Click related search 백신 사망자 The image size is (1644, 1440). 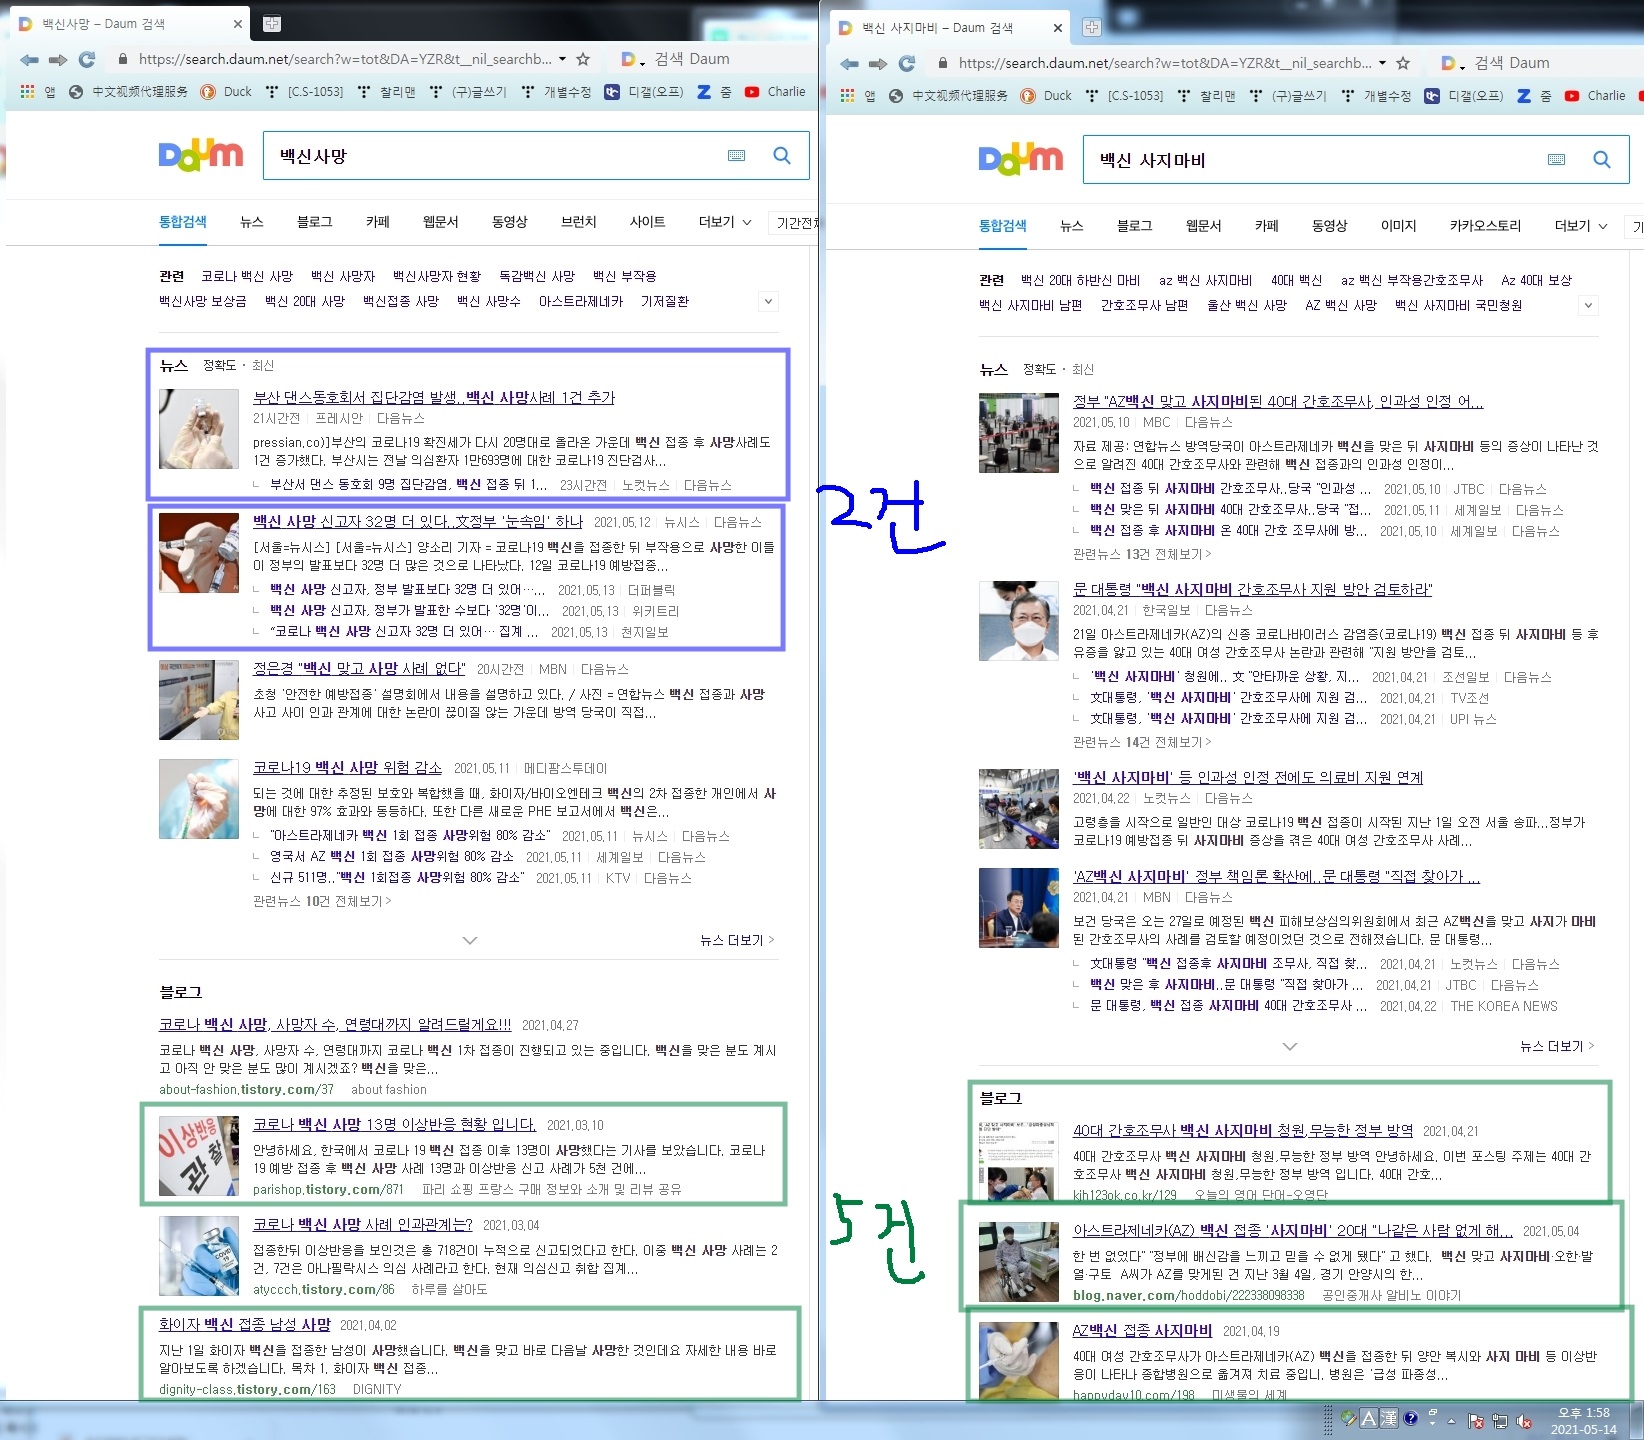343,276
